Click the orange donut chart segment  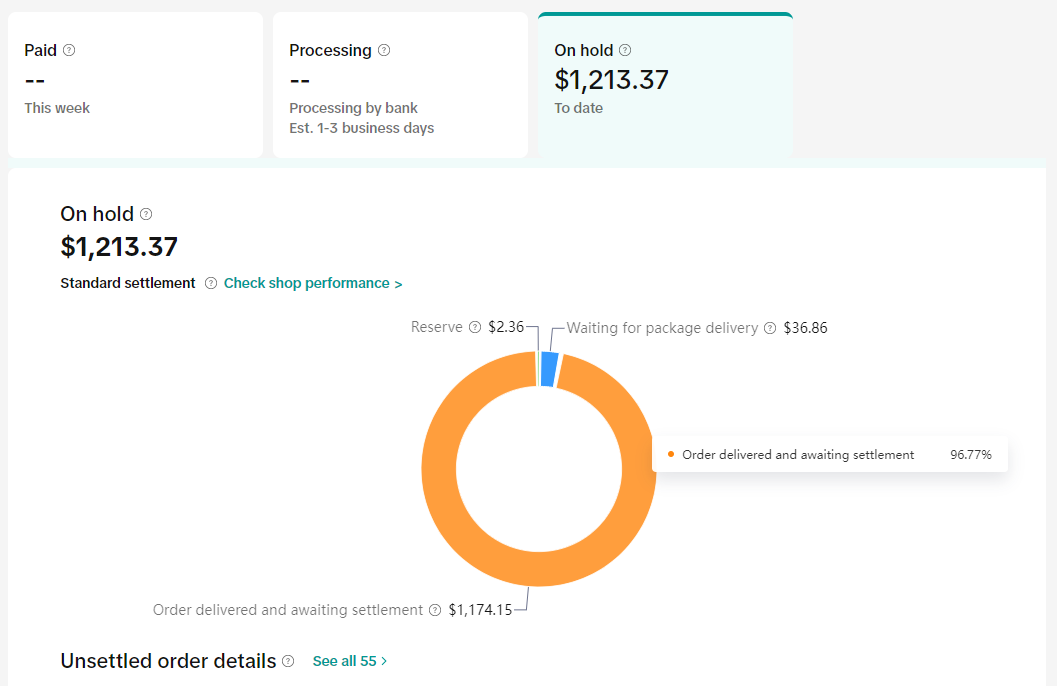click(440, 470)
